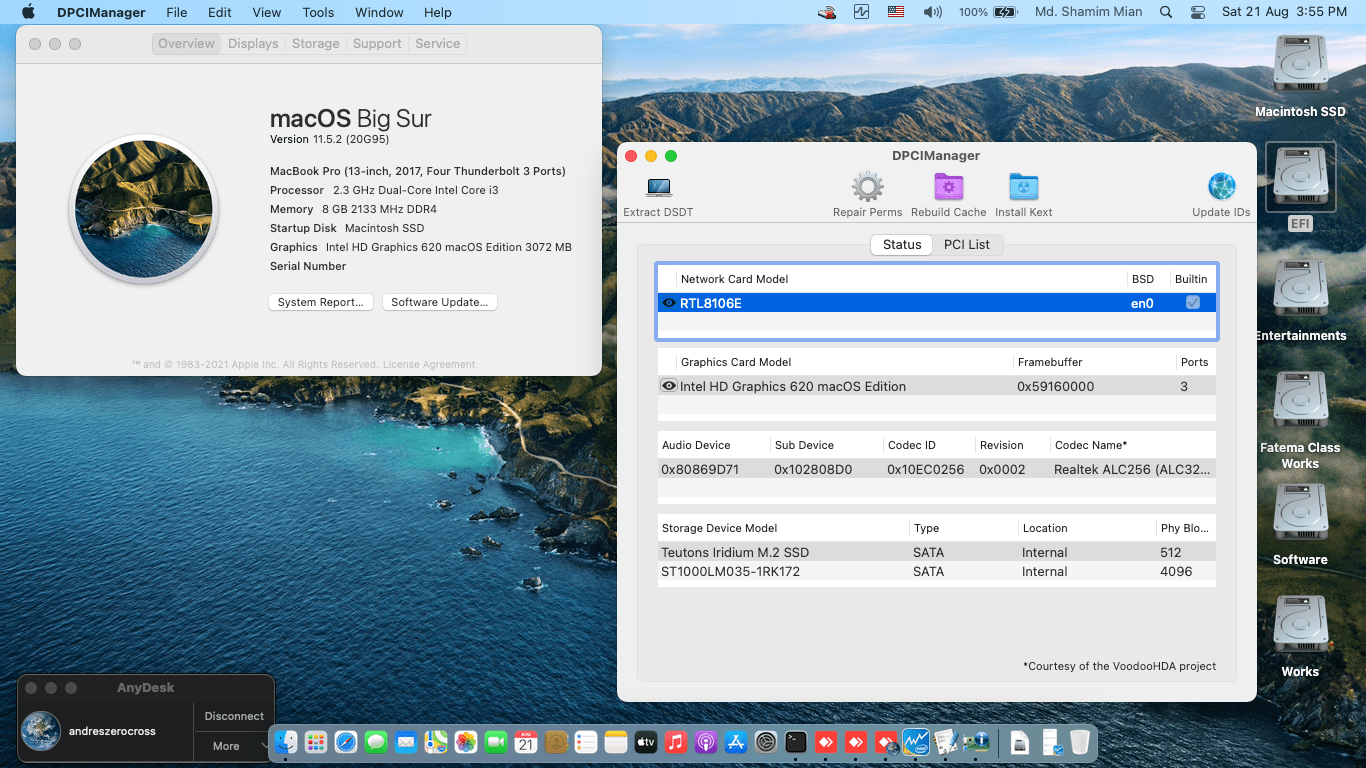Open the volume menu bar control

(932, 12)
